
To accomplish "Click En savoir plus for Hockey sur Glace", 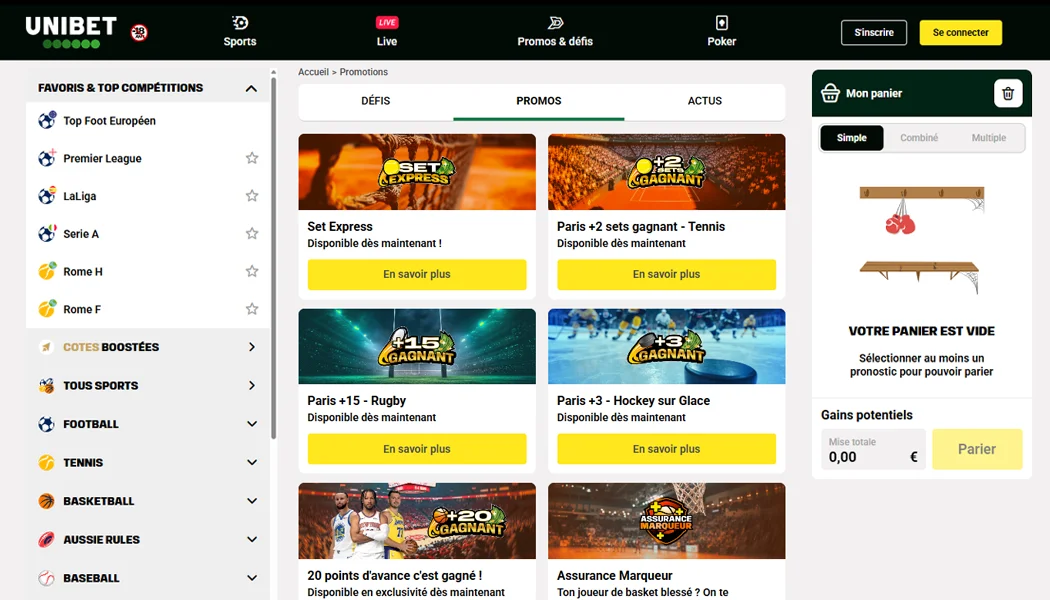I will tap(666, 449).
